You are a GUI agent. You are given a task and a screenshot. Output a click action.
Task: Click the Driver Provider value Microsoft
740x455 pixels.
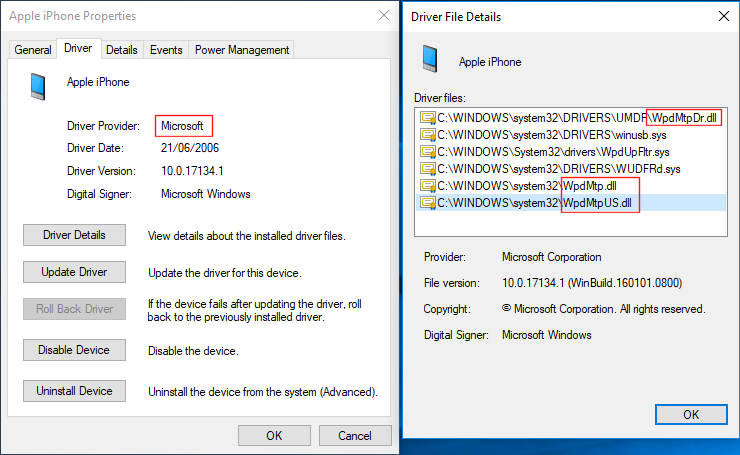182,126
